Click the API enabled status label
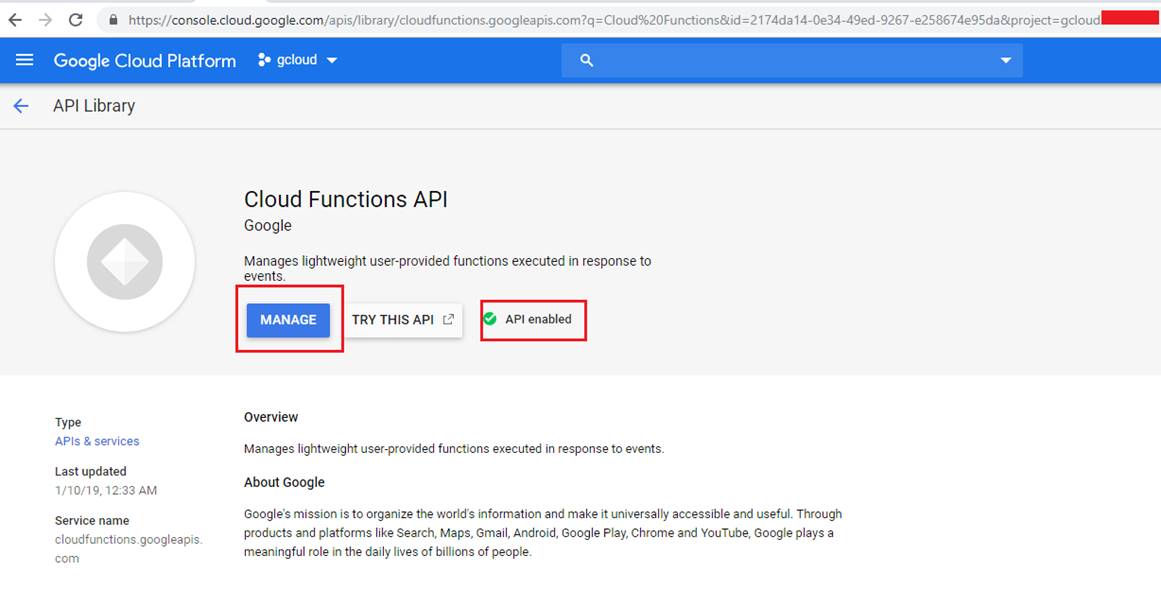Viewport: 1161px width, 590px height. pyautogui.click(x=538, y=319)
